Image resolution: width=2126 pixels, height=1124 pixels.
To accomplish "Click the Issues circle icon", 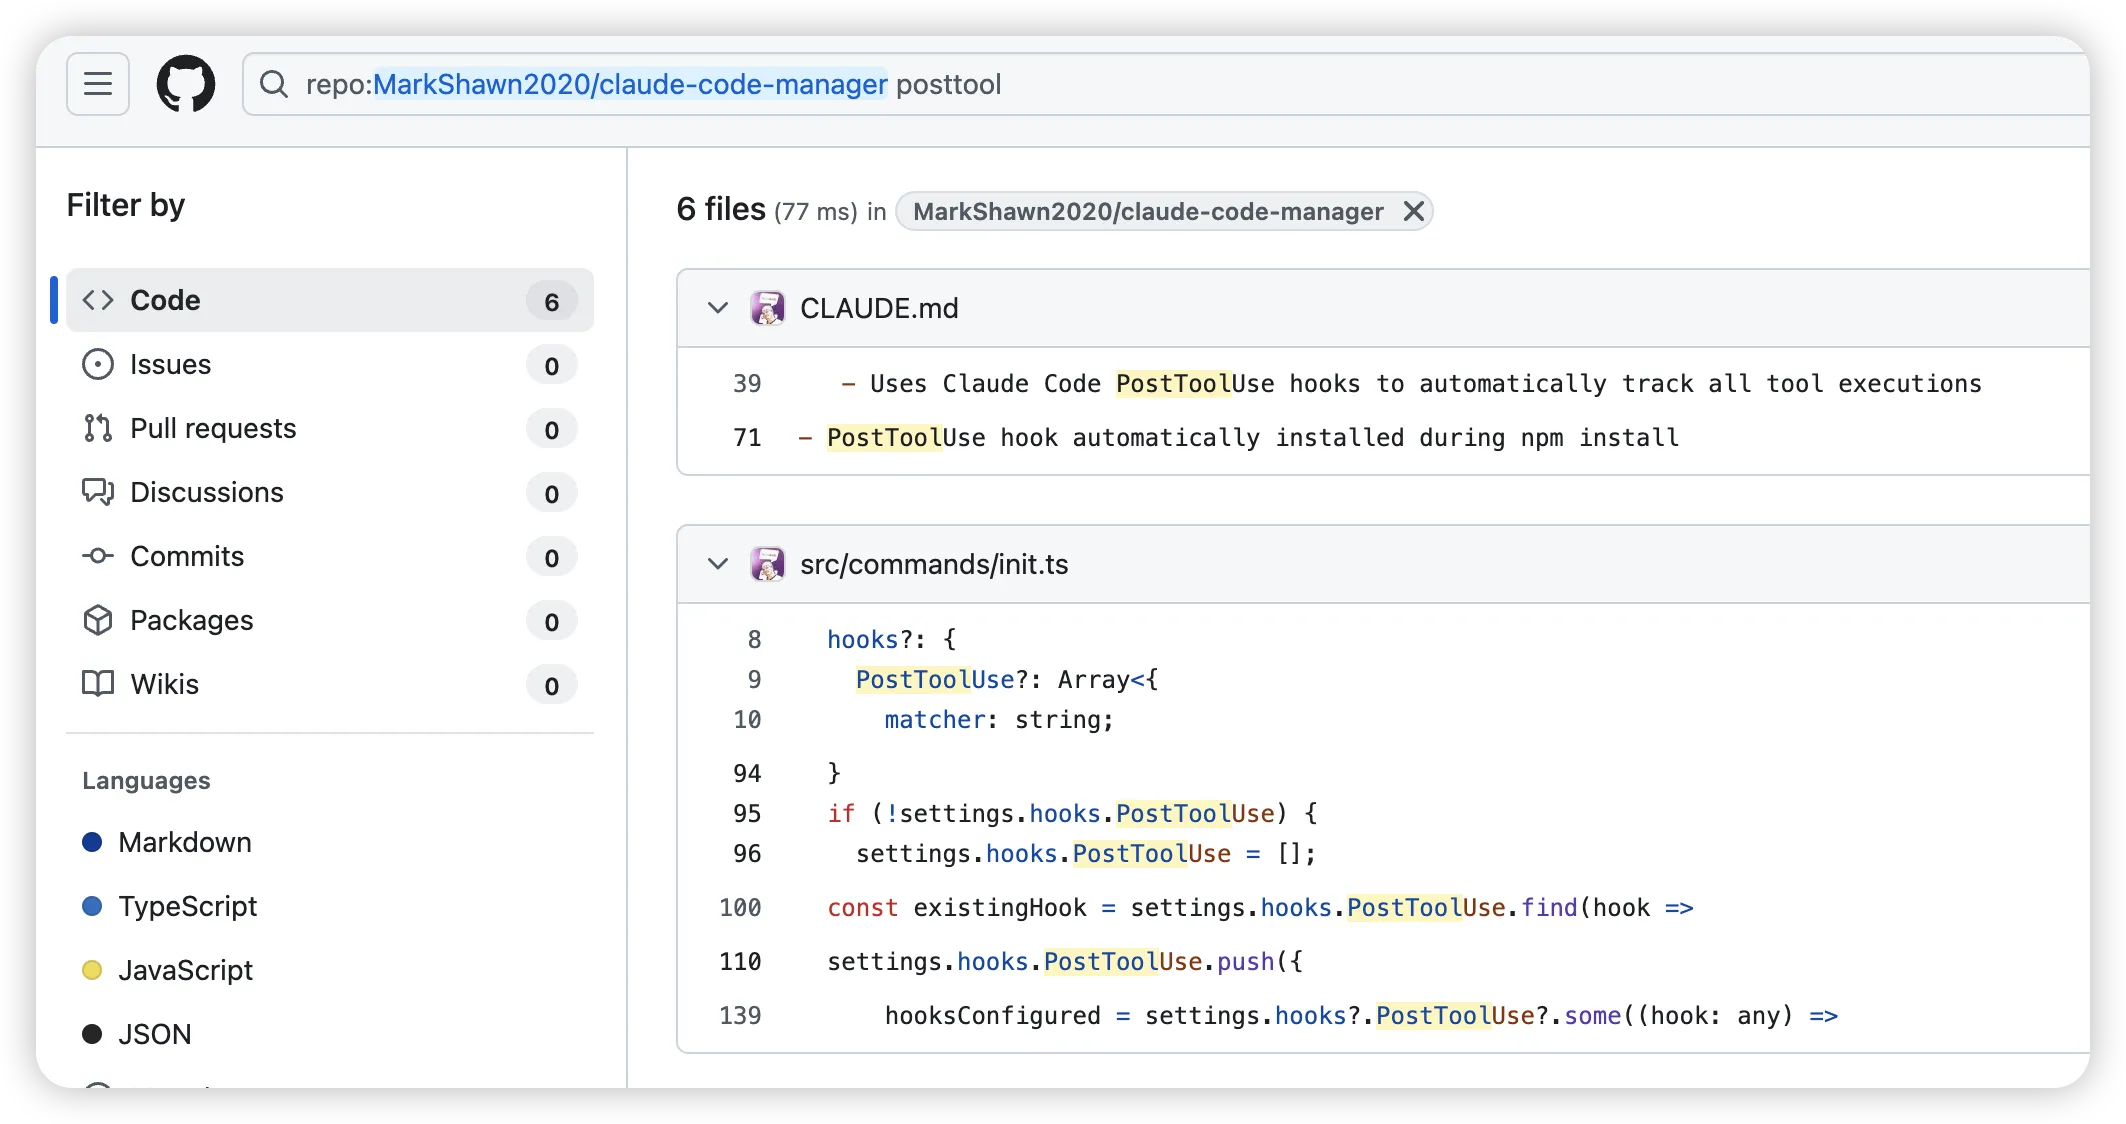I will (x=98, y=364).
